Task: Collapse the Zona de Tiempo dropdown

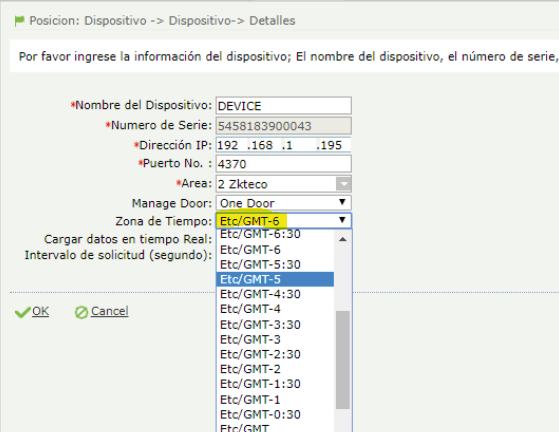Action: (342, 220)
